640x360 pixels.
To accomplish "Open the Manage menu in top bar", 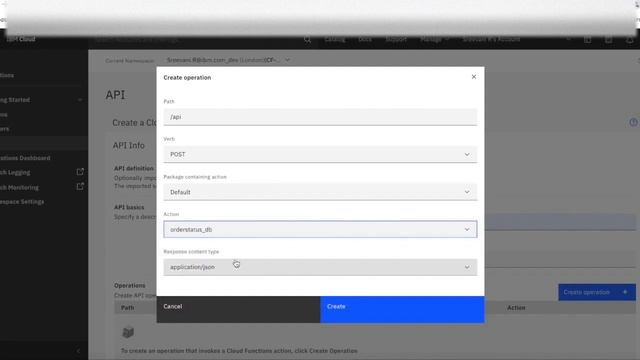I will click(434, 40).
